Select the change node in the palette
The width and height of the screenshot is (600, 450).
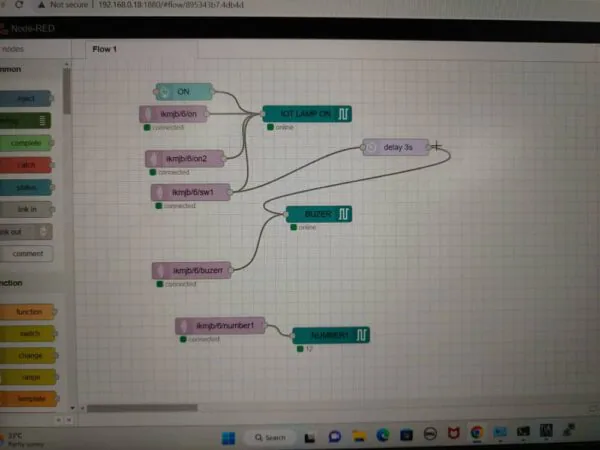(28, 355)
